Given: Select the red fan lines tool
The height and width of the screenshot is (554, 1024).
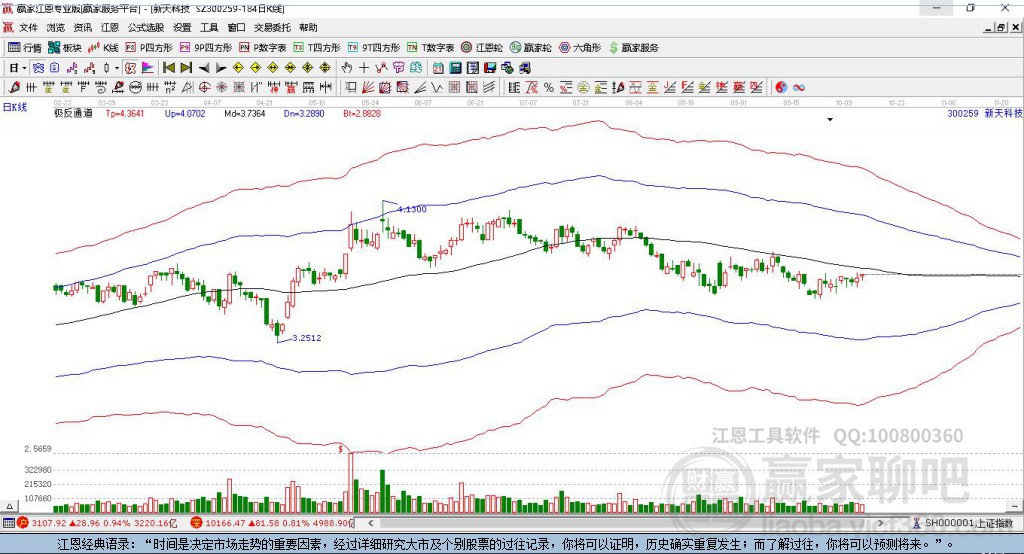Looking at the screenshot, I should tap(368, 88).
